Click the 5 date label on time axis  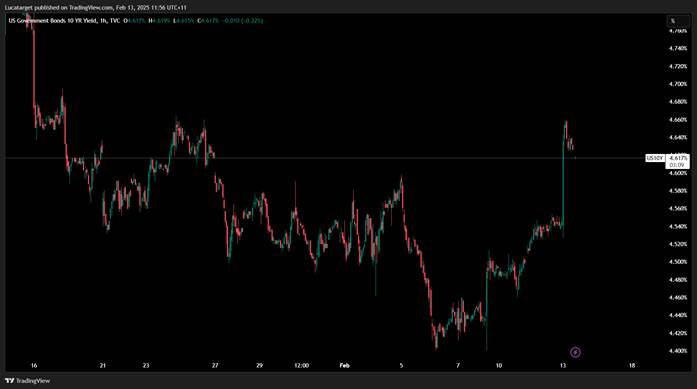(x=401, y=365)
